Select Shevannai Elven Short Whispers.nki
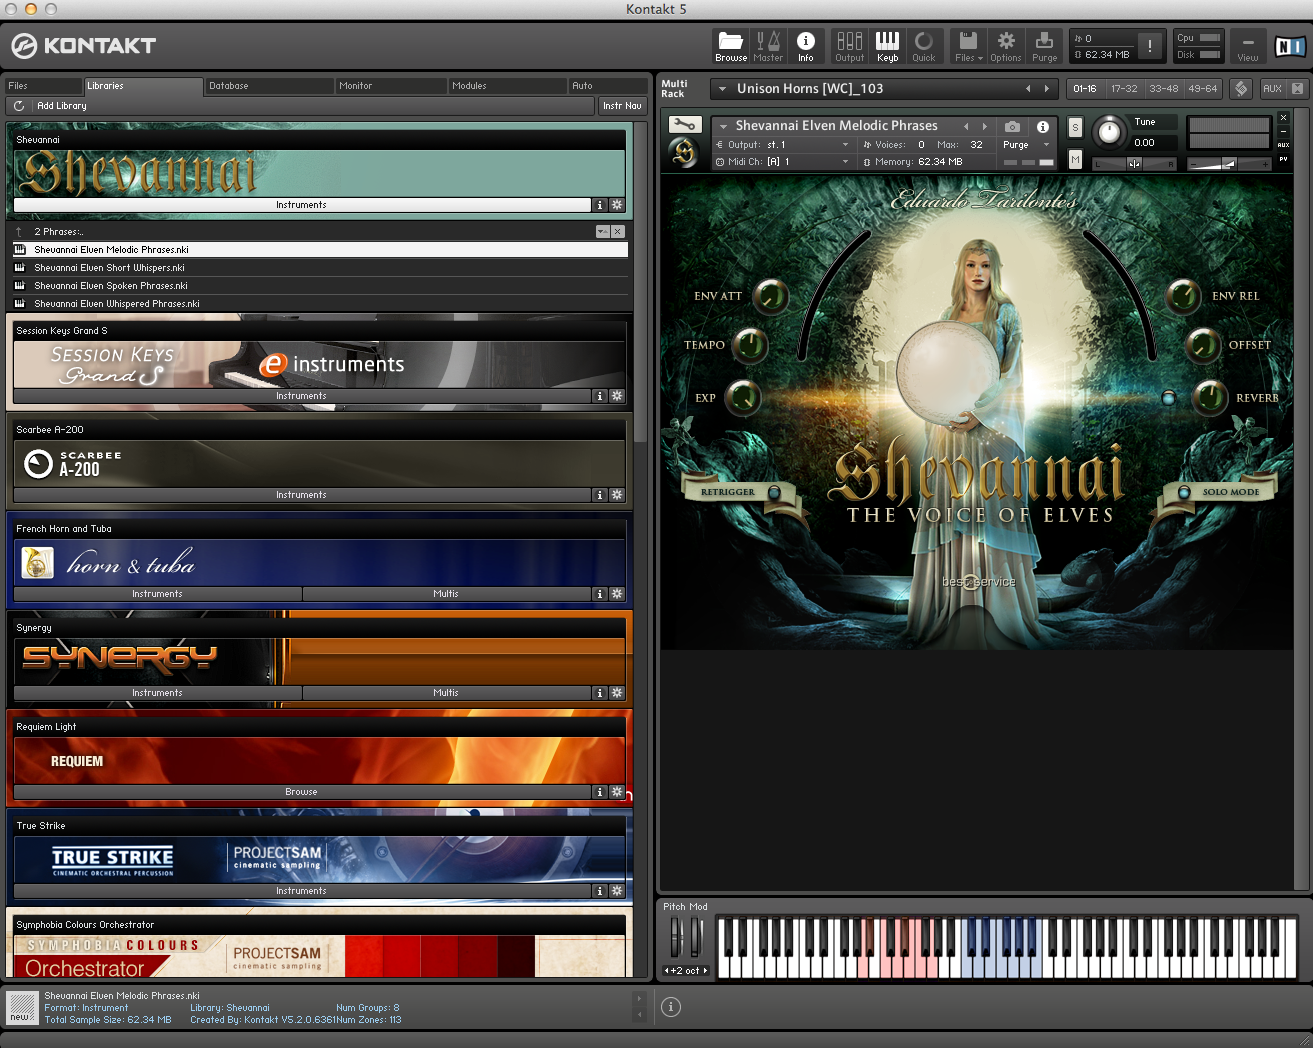Screen dimensions: 1313x1048 point(320,268)
